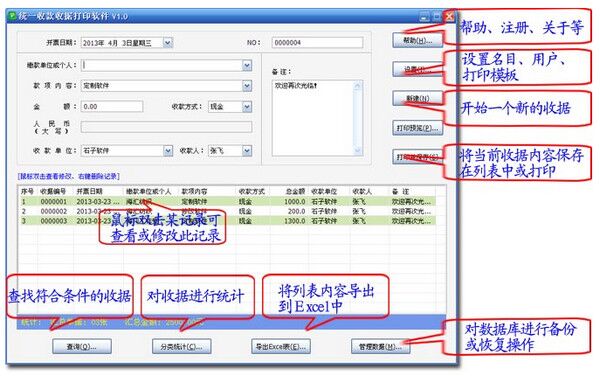Click into the 缴款单位或个人 text field
Viewport: 600px width, 376px height.
[x=162, y=65]
